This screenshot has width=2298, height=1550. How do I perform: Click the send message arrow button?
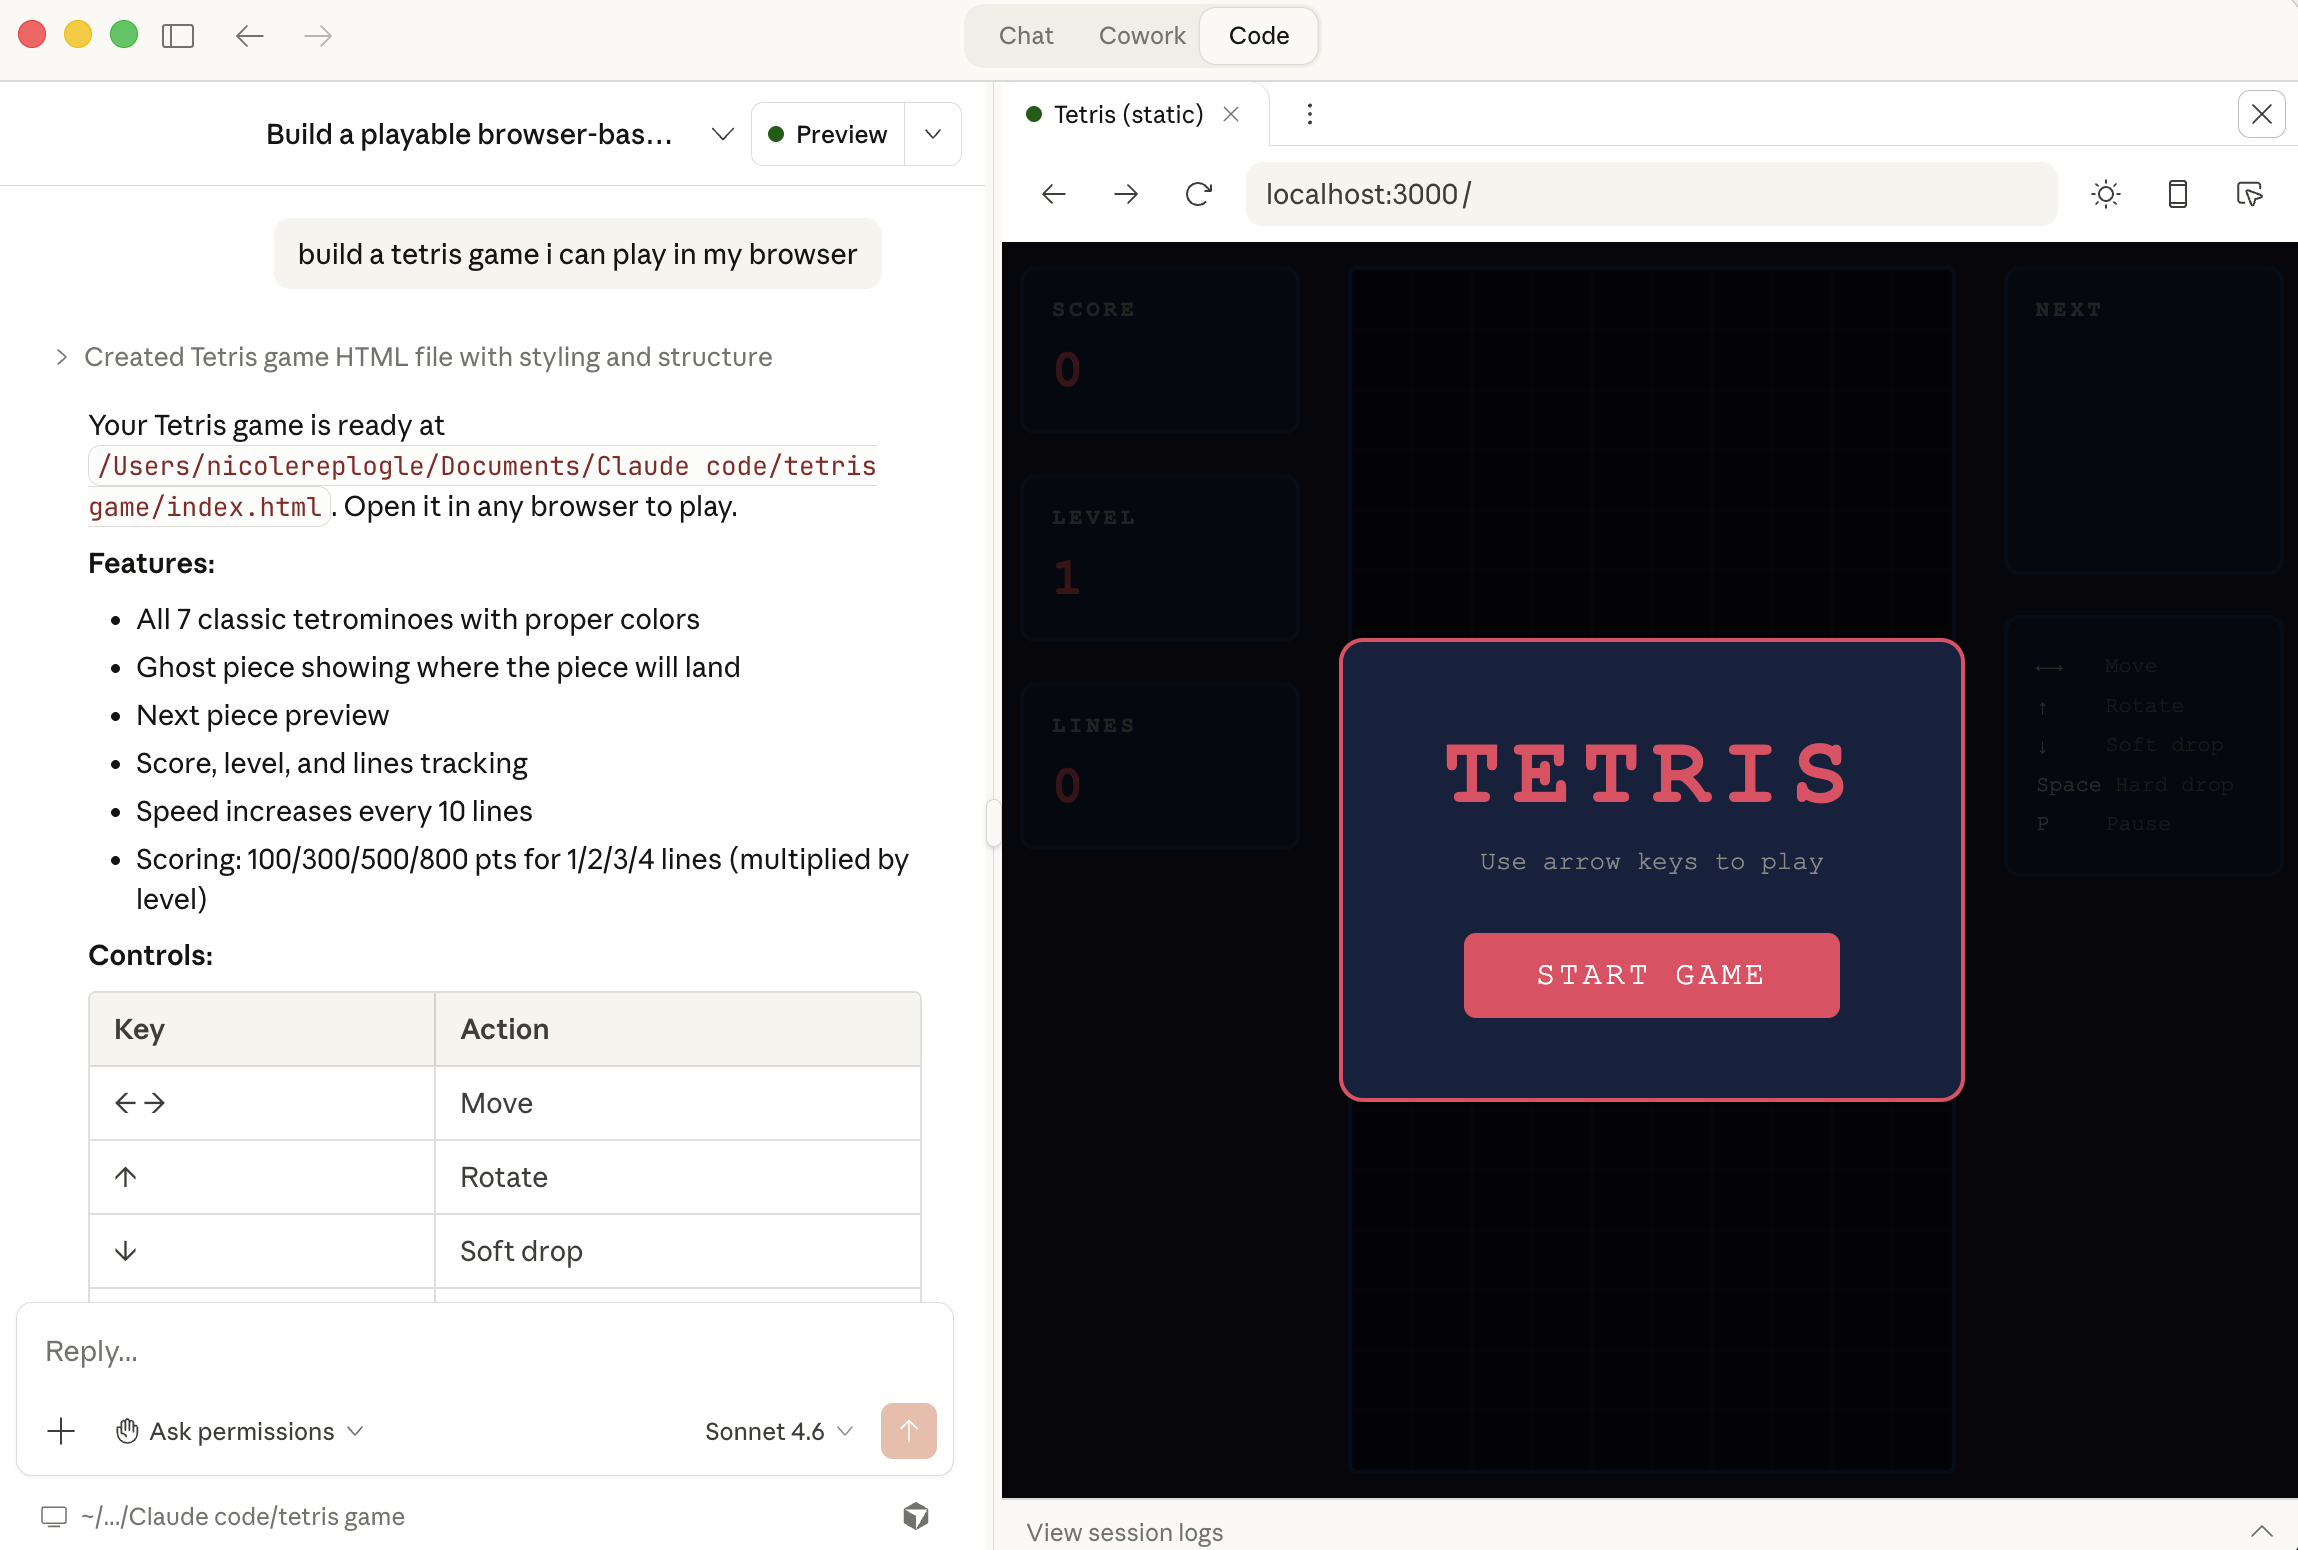click(x=908, y=1431)
